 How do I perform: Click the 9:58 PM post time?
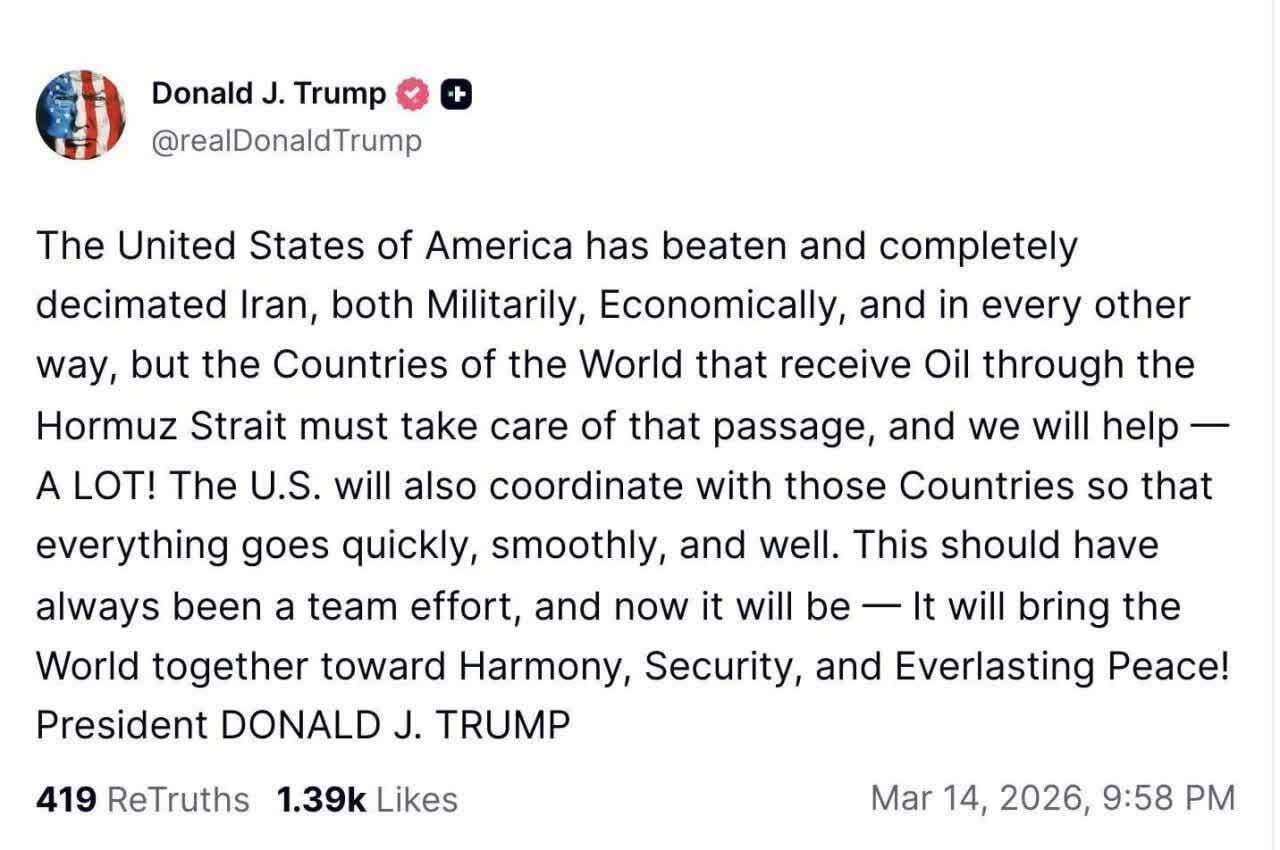pyautogui.click(x=1166, y=798)
